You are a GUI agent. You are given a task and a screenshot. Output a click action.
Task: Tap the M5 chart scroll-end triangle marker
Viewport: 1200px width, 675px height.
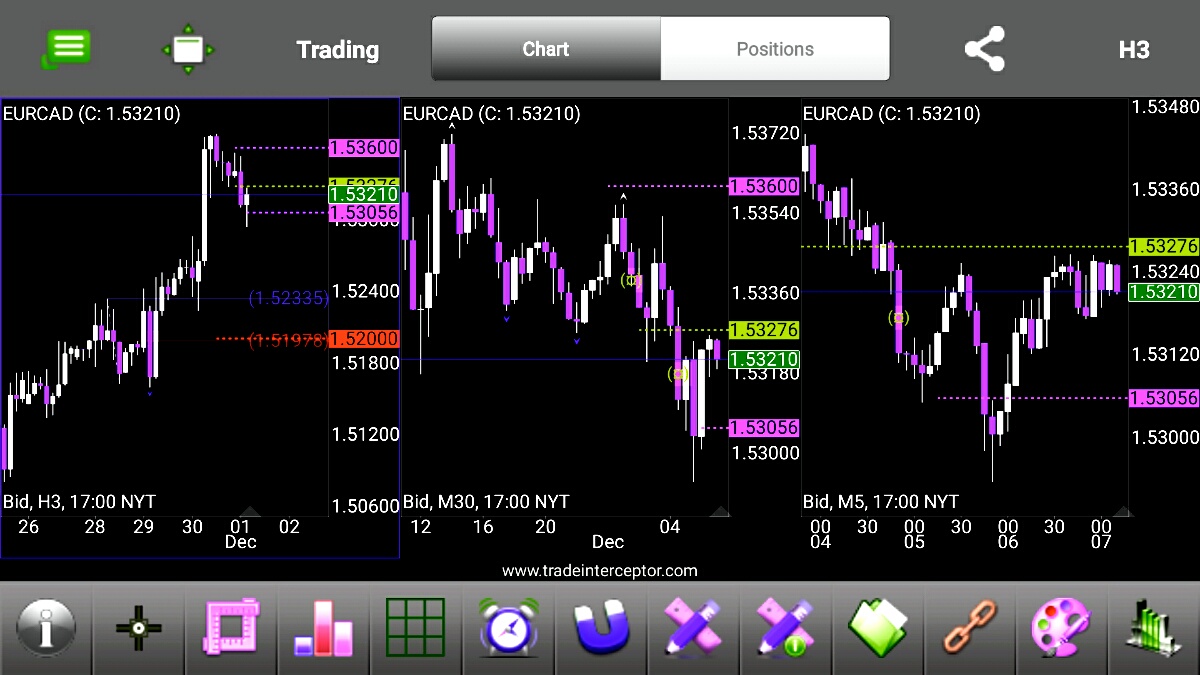1122,511
